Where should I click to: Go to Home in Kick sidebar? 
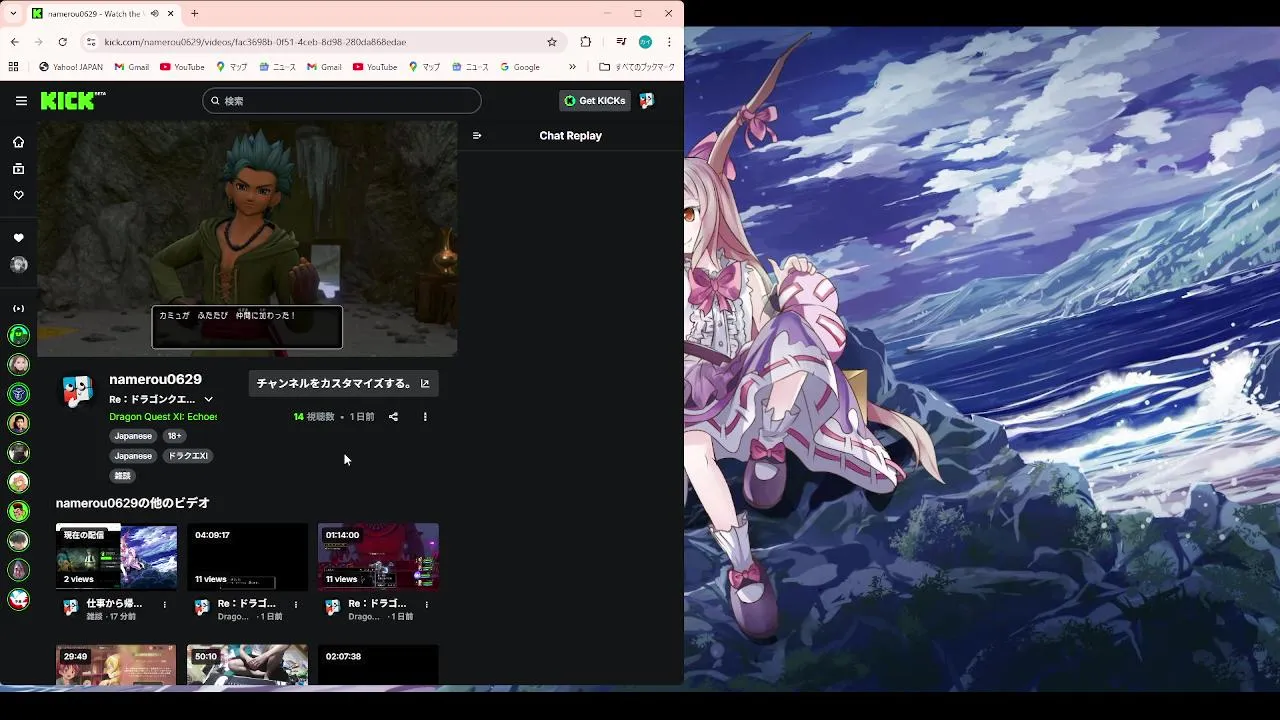click(18, 142)
